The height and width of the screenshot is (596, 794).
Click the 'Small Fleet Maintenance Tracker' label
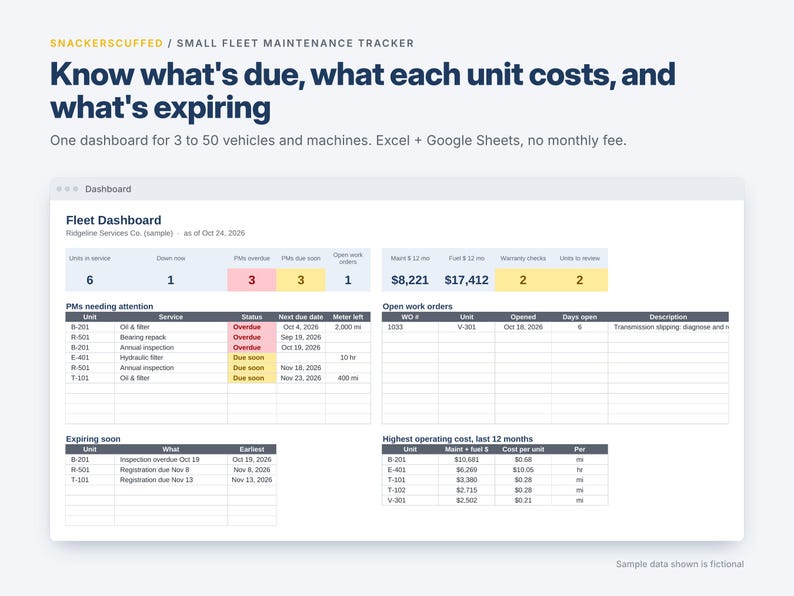(295, 43)
